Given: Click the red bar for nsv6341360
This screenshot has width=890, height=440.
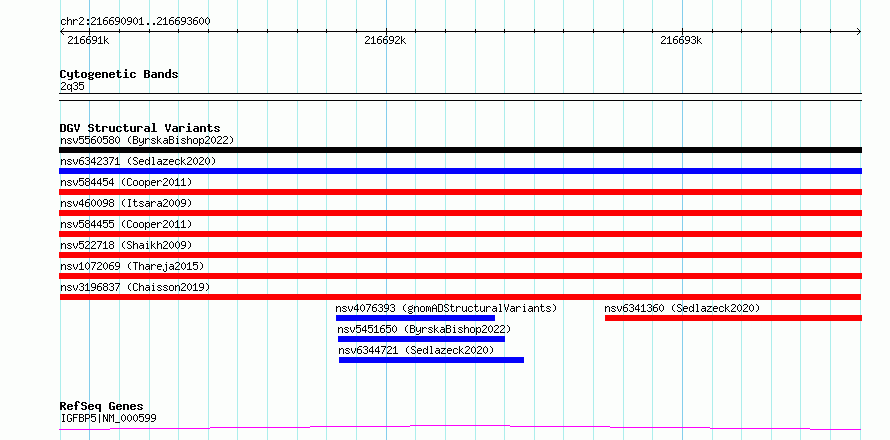Looking at the screenshot, I should (x=733, y=318).
